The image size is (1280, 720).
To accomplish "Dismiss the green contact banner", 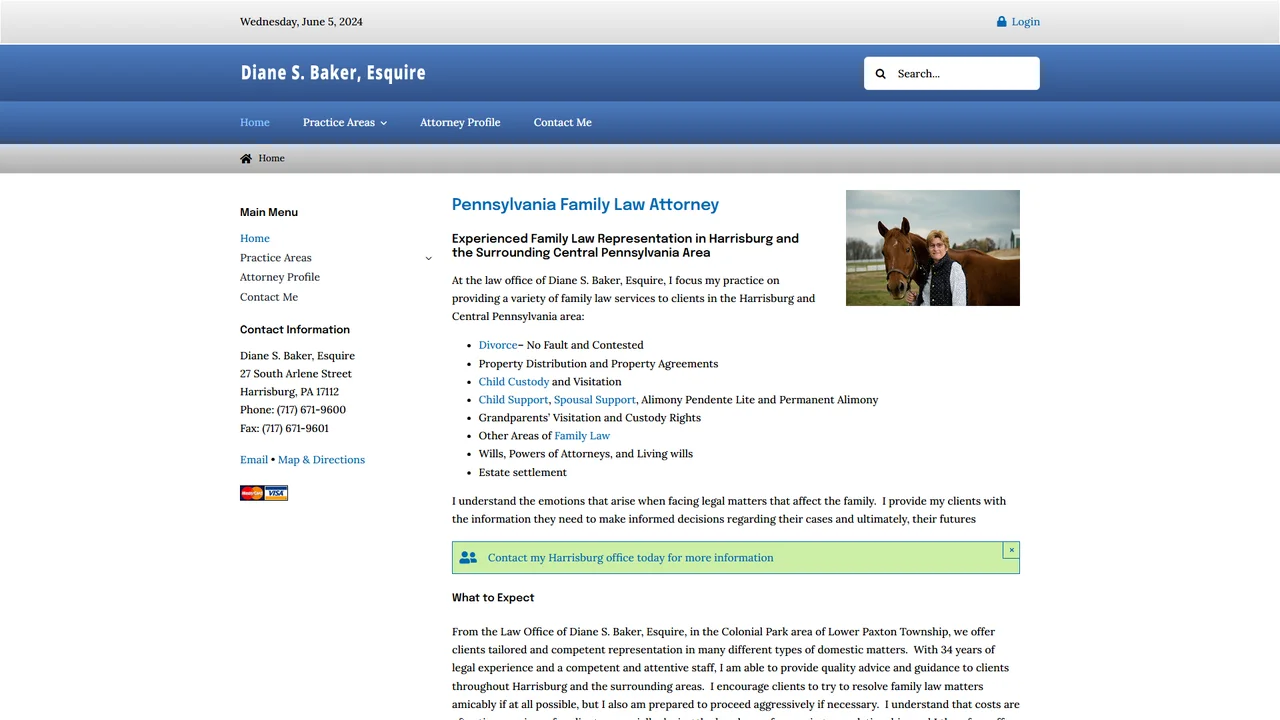I will (1011, 550).
